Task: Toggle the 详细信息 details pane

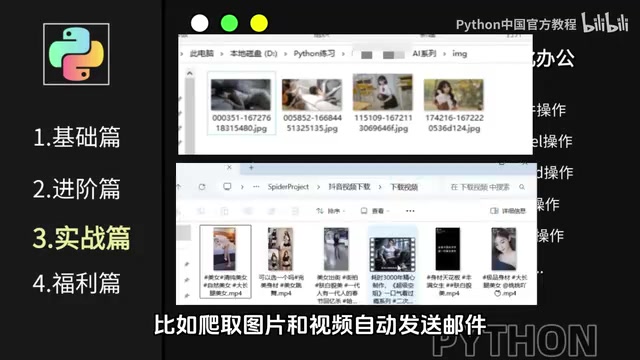Action: (x=508, y=211)
